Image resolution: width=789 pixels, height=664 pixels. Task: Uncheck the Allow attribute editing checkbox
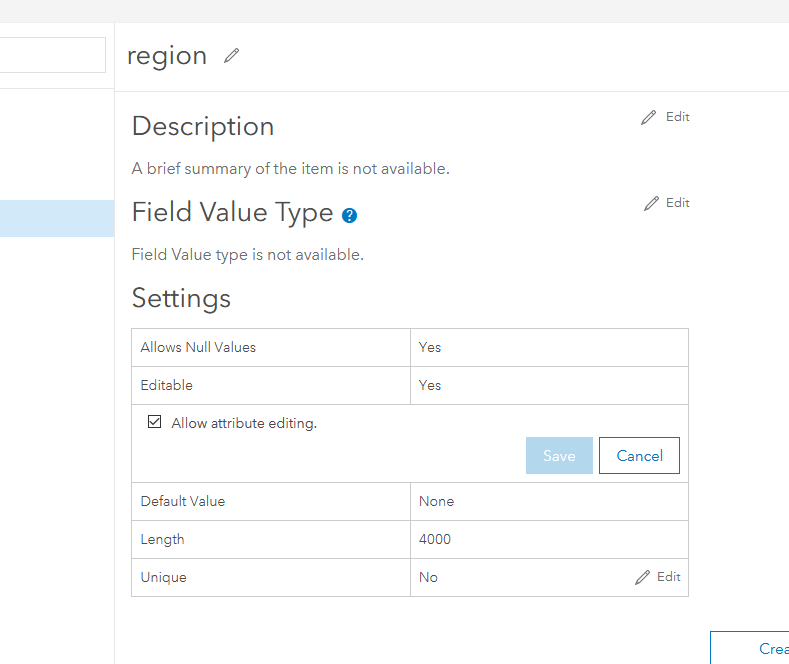154,422
